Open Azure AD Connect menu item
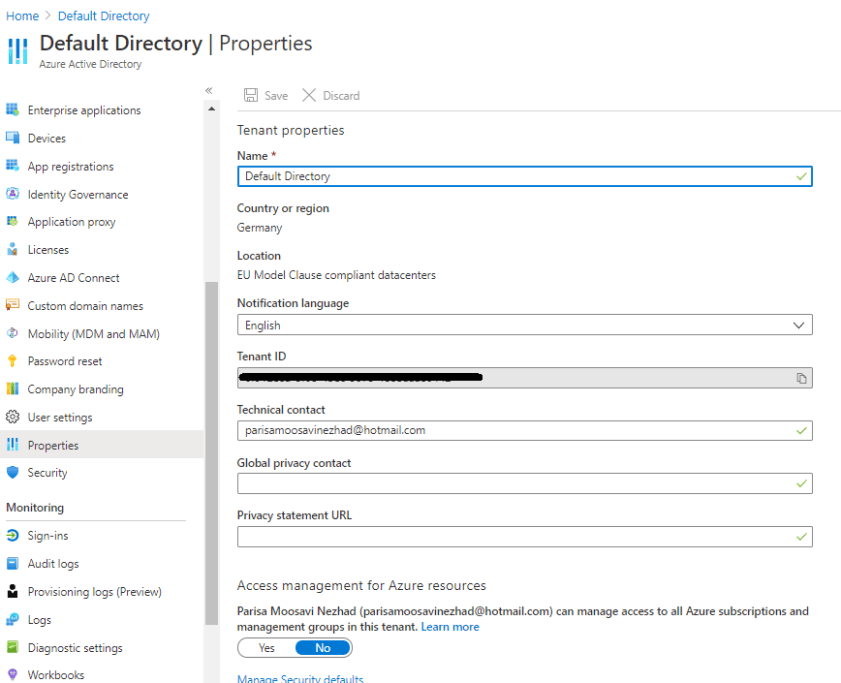The height and width of the screenshot is (683, 841). [x=73, y=278]
